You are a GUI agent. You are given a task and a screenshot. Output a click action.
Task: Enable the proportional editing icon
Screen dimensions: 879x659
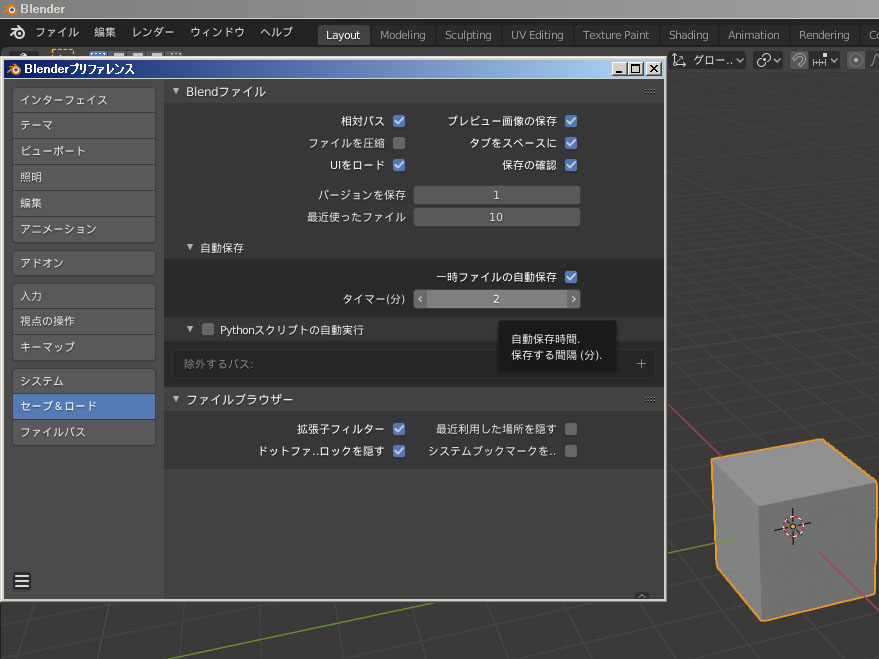coord(857,60)
